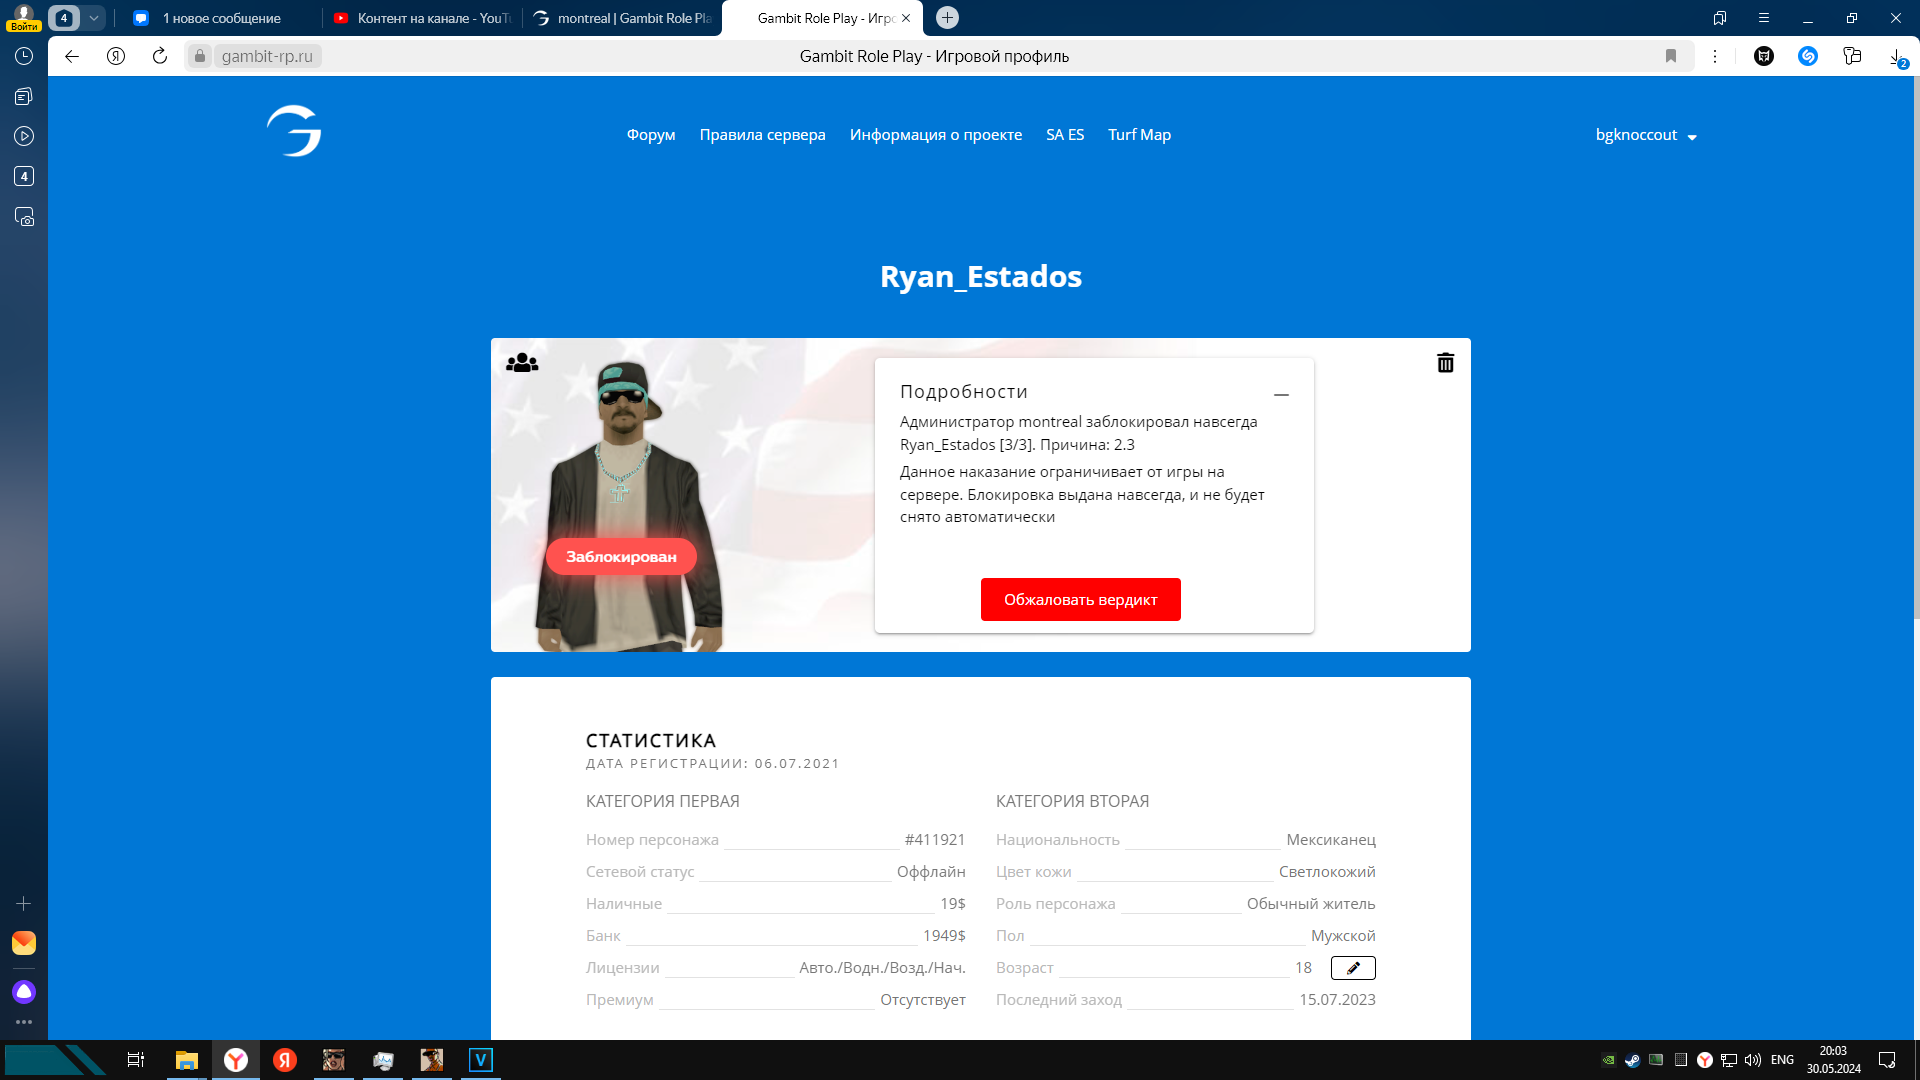Click the gambit-rp.ru address field
Image resolution: width=1920 pixels, height=1080 pixels.
click(267, 56)
